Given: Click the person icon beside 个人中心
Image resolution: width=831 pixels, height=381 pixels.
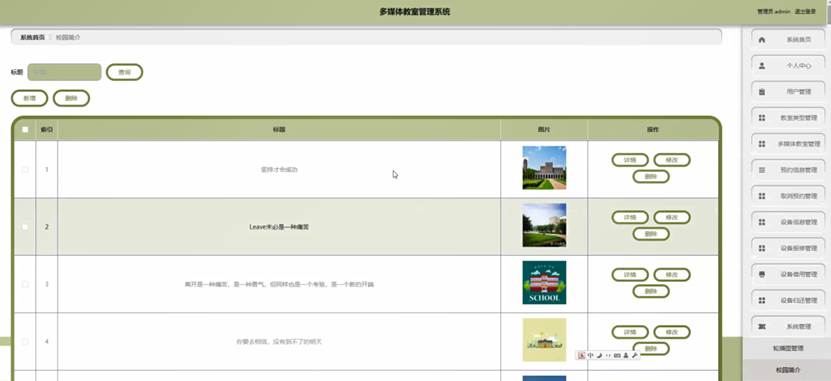Looking at the screenshot, I should [x=762, y=66].
